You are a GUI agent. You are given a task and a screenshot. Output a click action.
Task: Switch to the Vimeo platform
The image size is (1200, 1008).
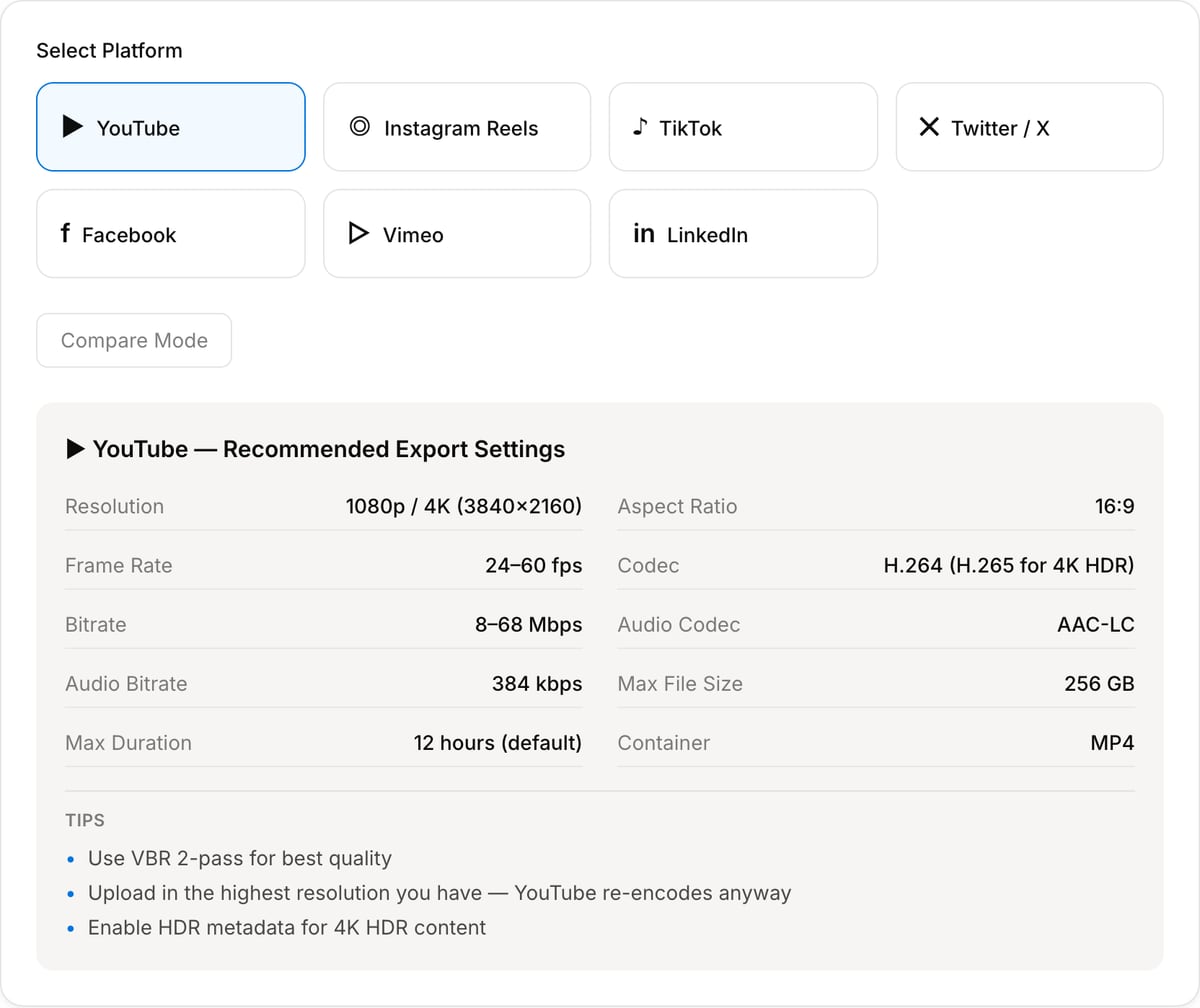(x=457, y=234)
